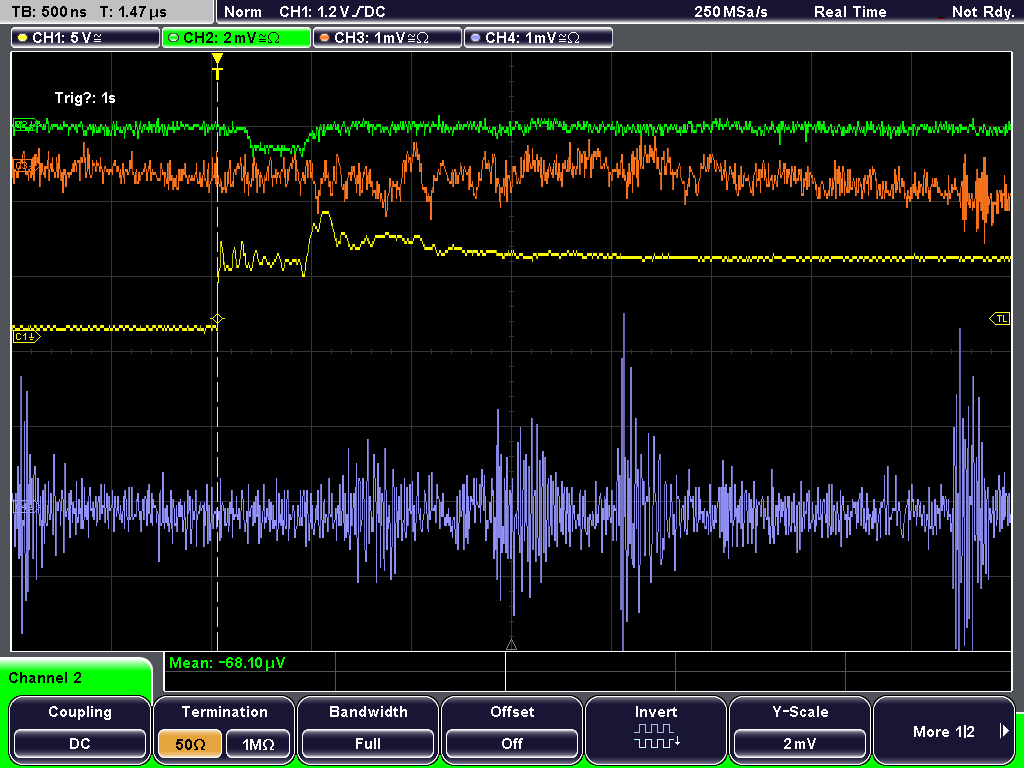The width and height of the screenshot is (1024, 768).
Task: Open the Y-Scale 2 mV field
Action: click(799, 744)
